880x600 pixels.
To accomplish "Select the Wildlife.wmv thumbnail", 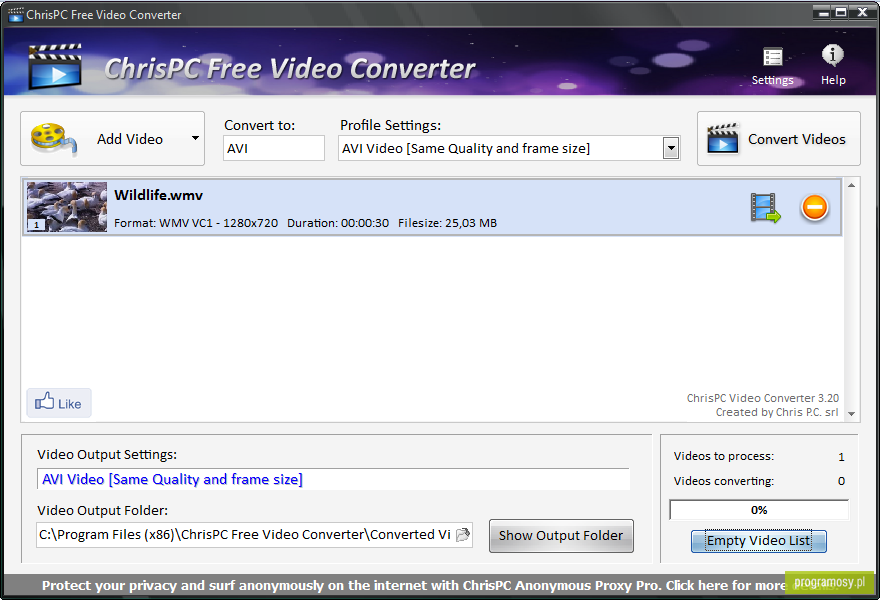I will [x=67, y=207].
